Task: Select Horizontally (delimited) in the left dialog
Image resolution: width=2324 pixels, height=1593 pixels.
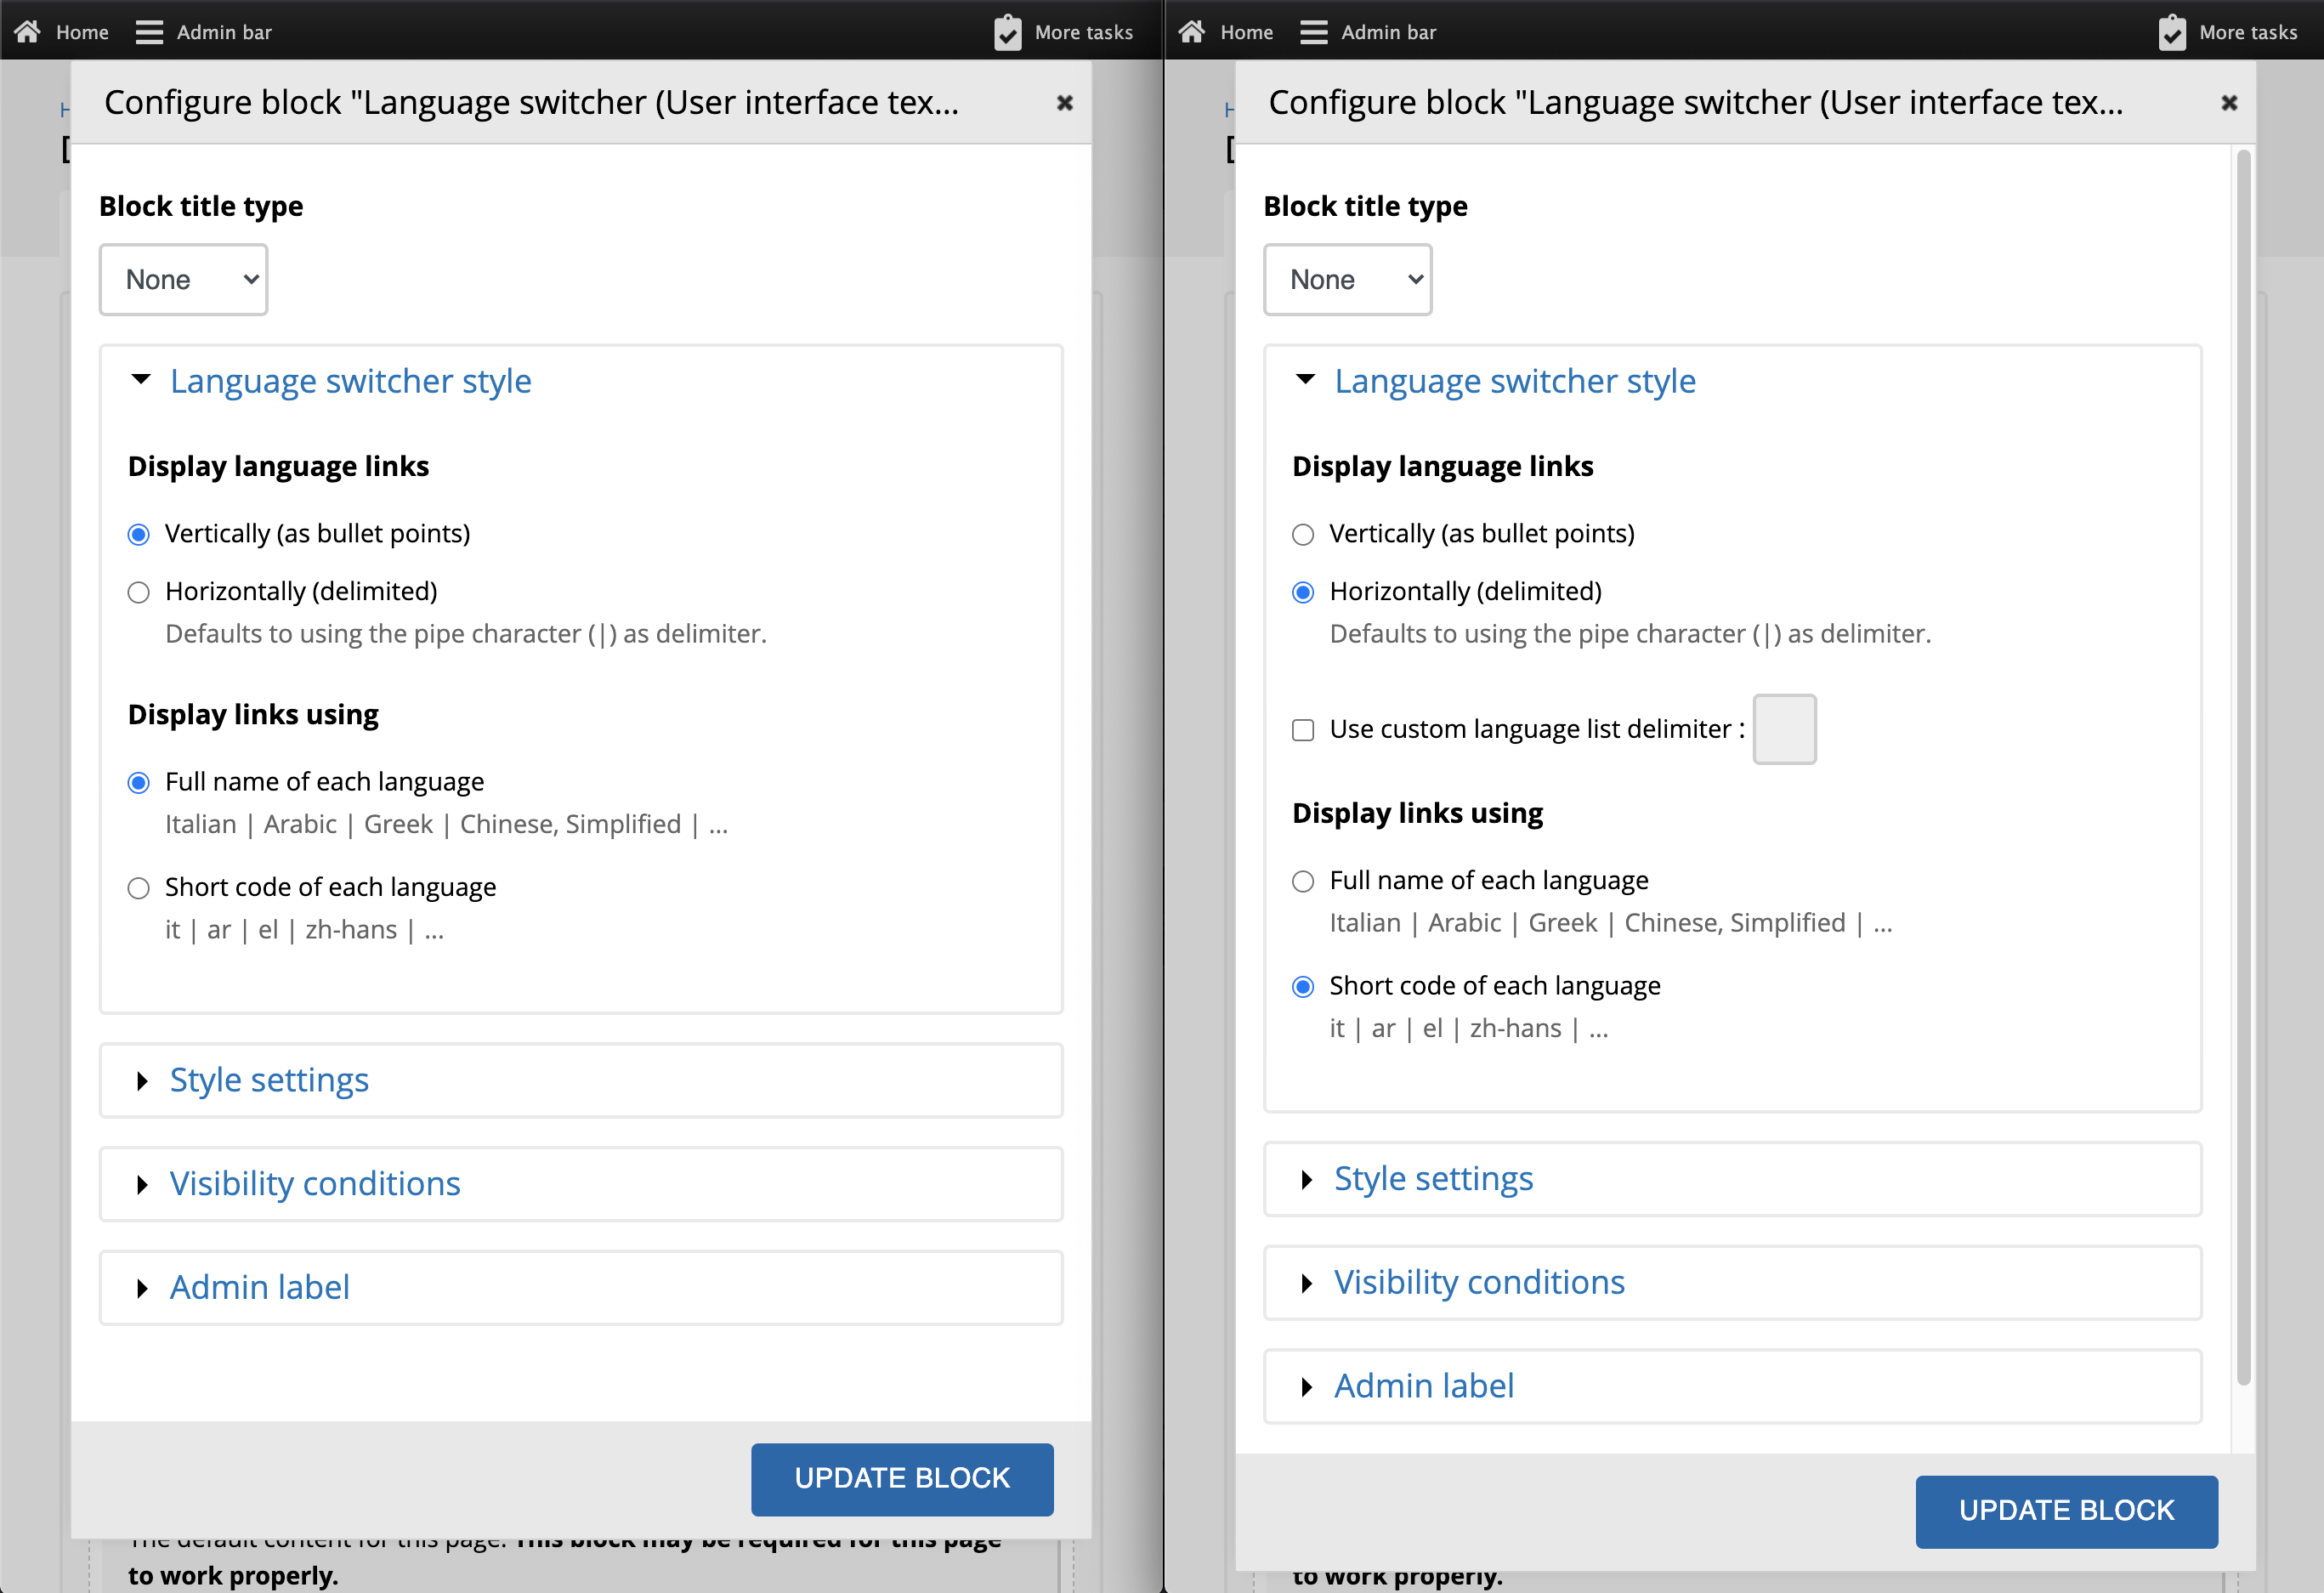Action: point(138,592)
